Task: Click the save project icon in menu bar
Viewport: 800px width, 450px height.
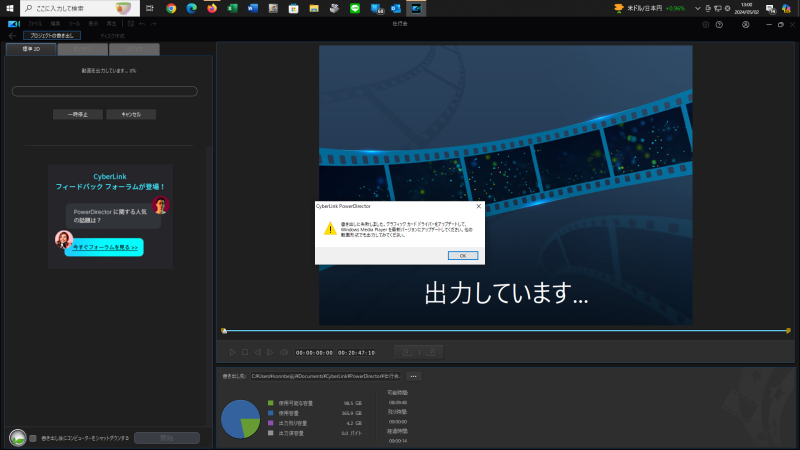Action: [x=131, y=24]
